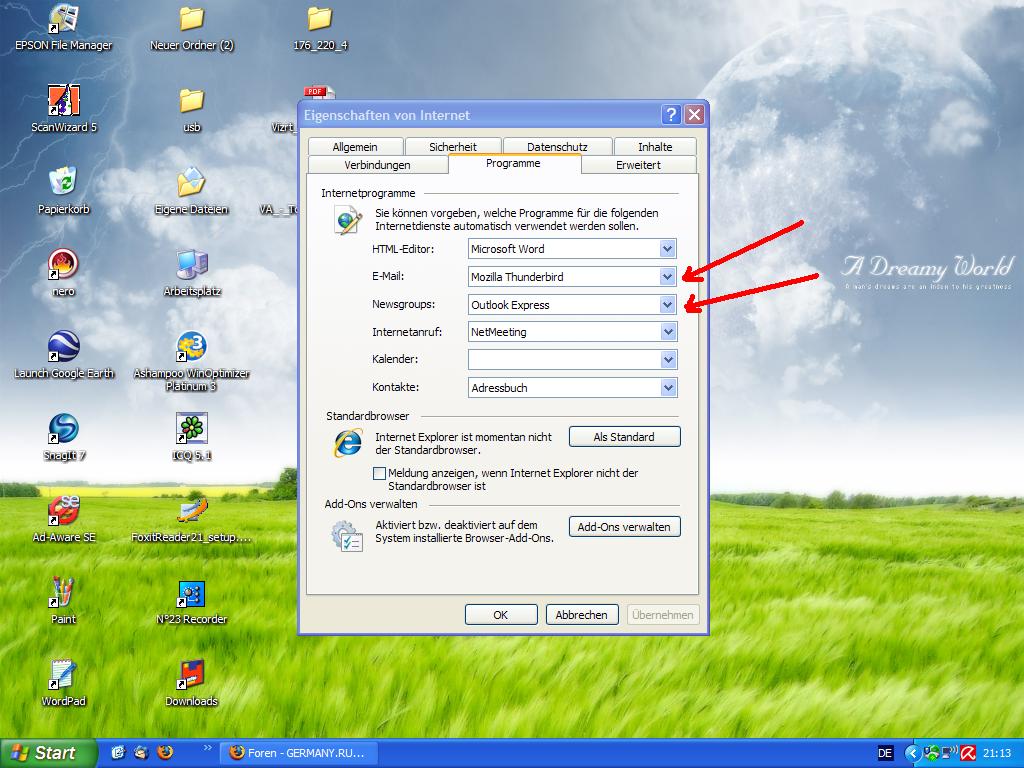Open the Kontakte dropdown
The width and height of the screenshot is (1024, 768).
pos(667,387)
